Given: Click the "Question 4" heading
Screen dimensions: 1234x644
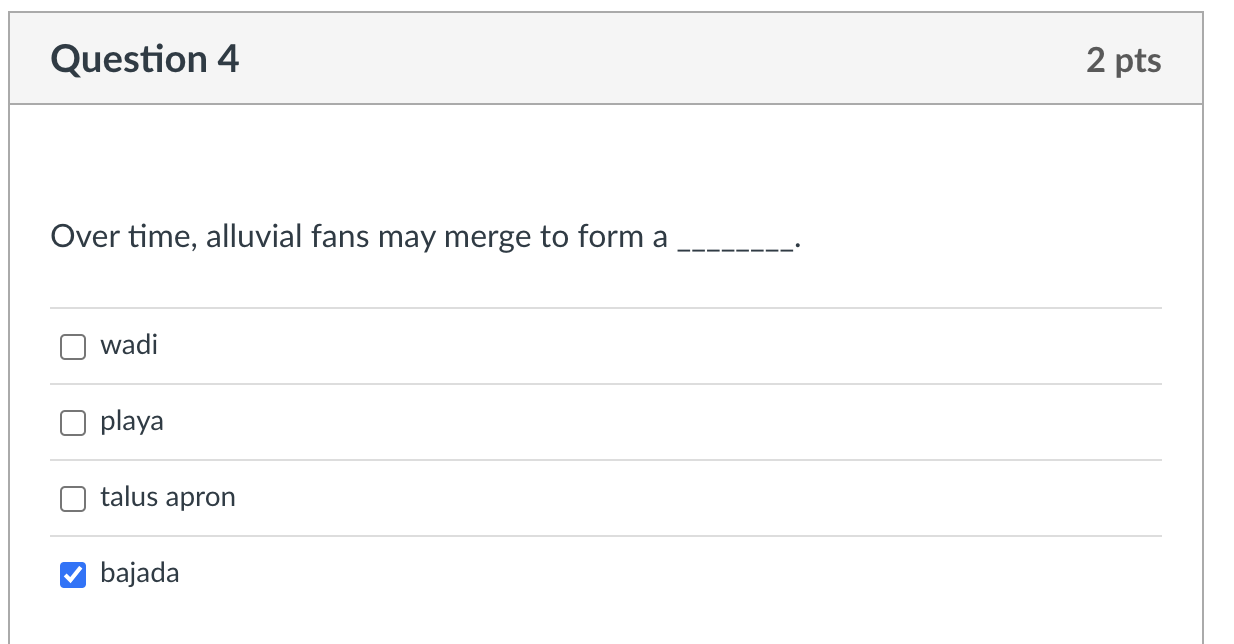Looking at the screenshot, I should click(x=145, y=60).
